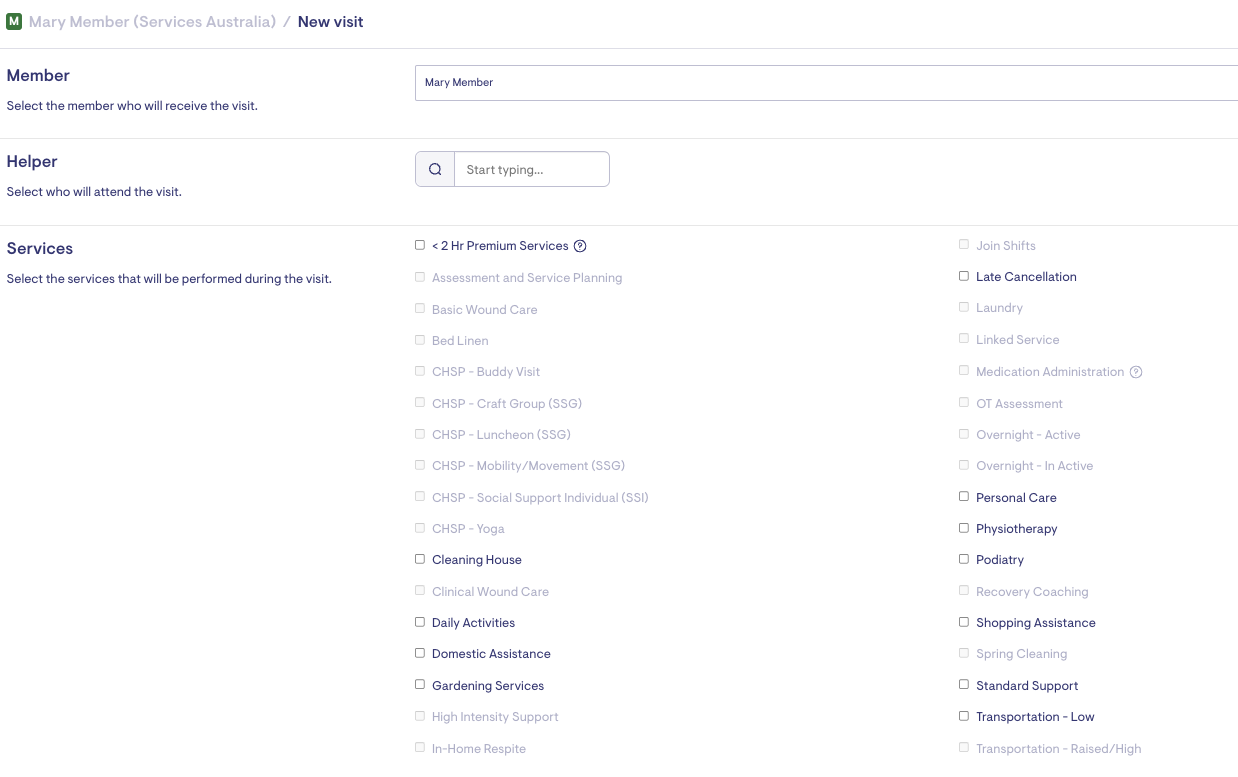This screenshot has width=1238, height=777.
Task: Select the Cleaning House checkbox
Action: click(420, 559)
